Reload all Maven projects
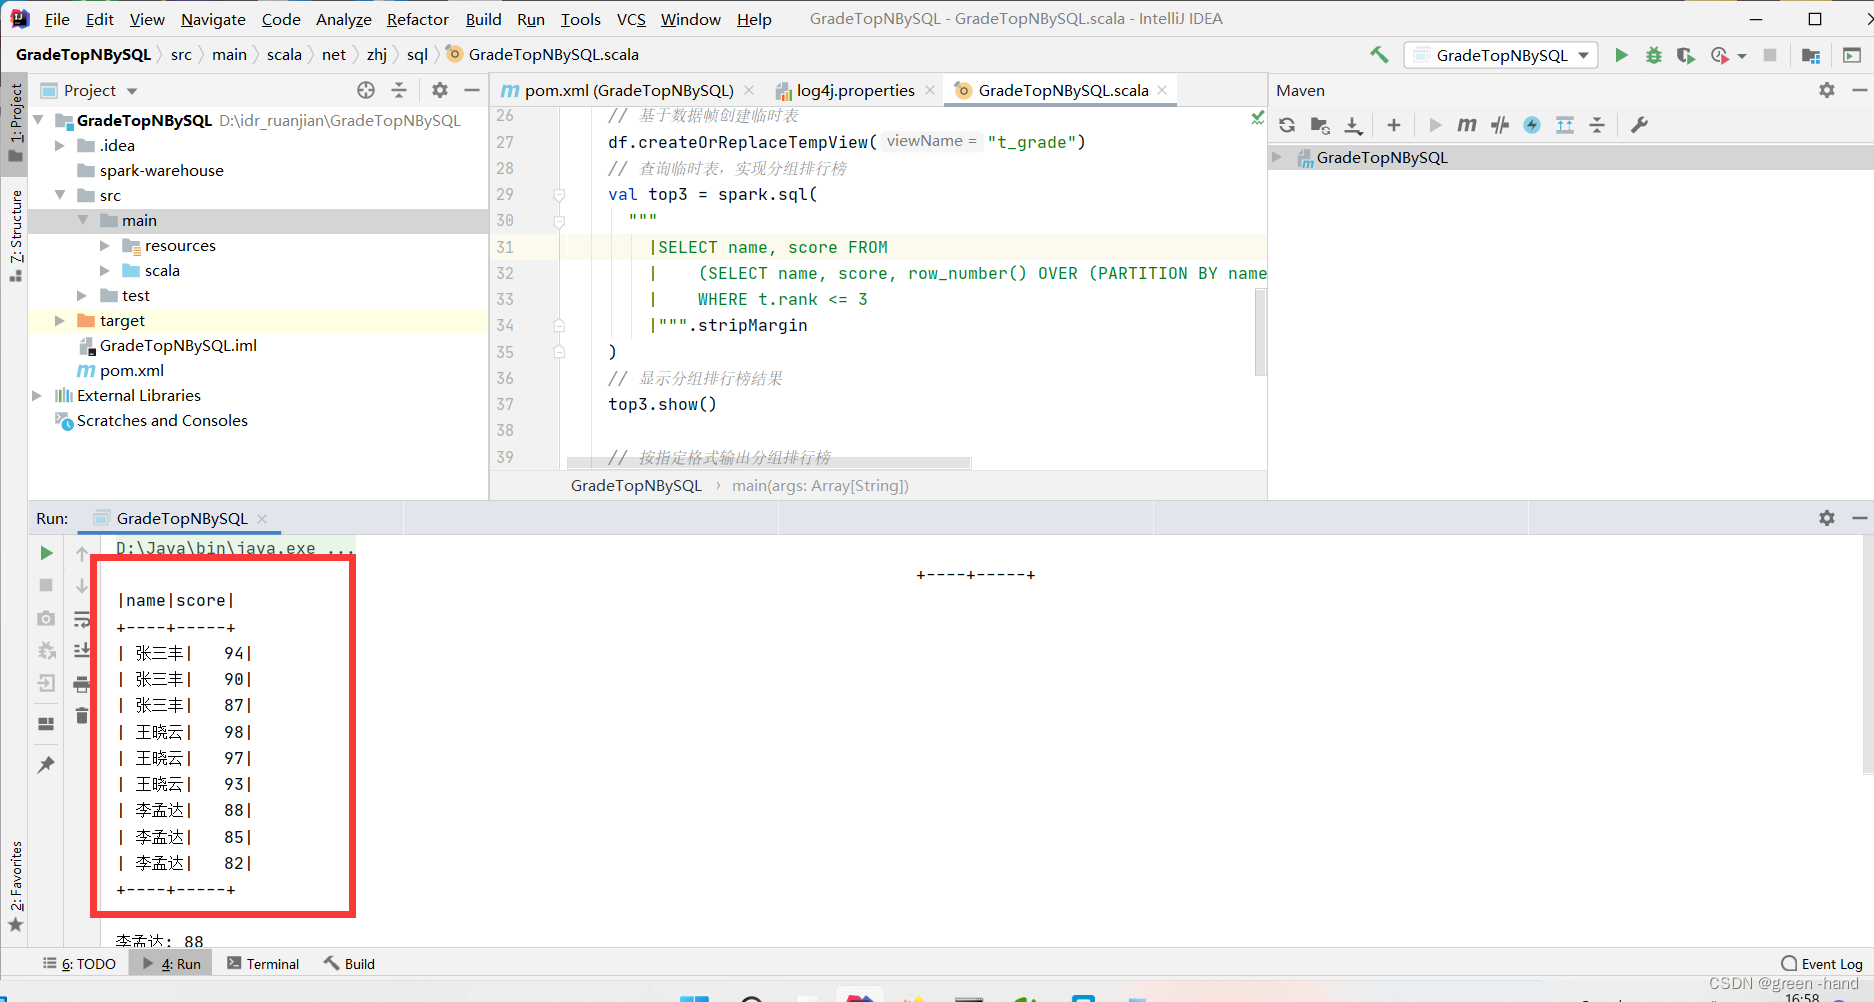 tap(1287, 125)
